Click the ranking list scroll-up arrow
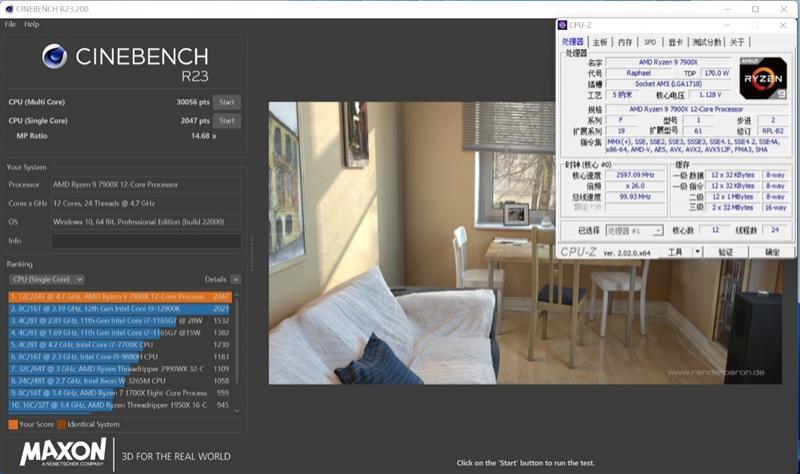The height and width of the screenshot is (474, 800). [x=237, y=294]
